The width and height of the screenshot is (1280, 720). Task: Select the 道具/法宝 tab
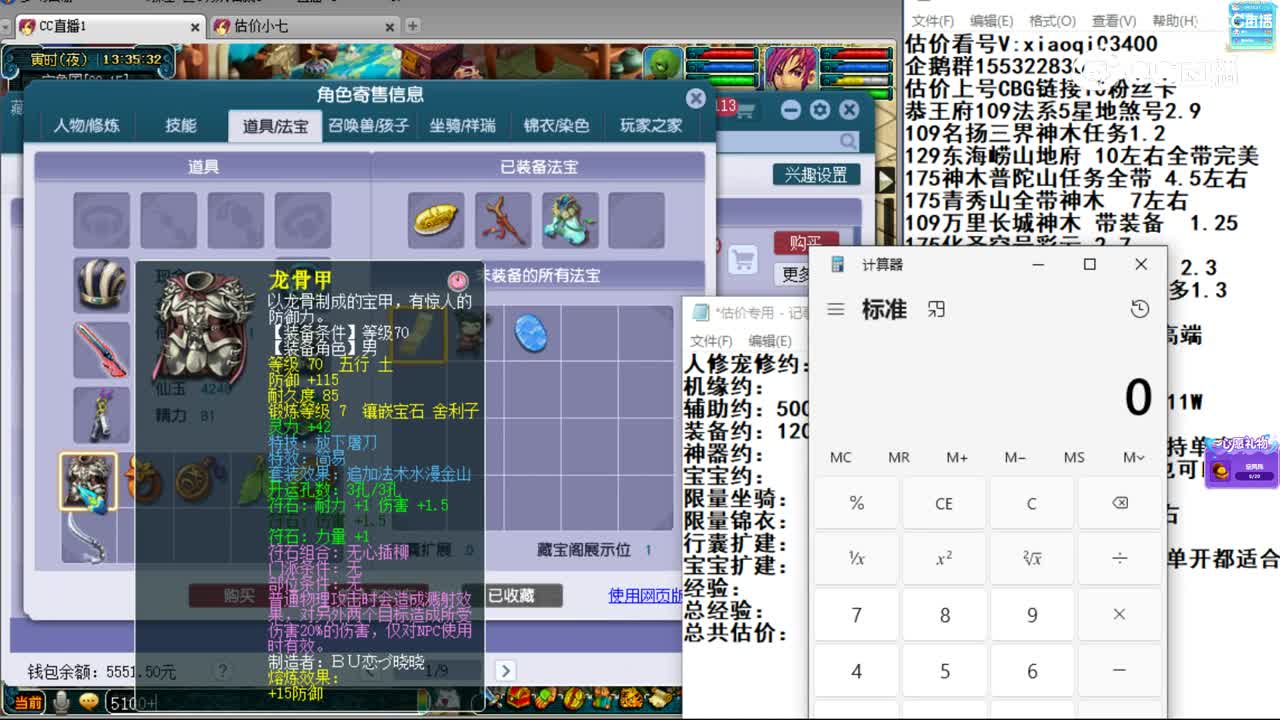coord(275,125)
